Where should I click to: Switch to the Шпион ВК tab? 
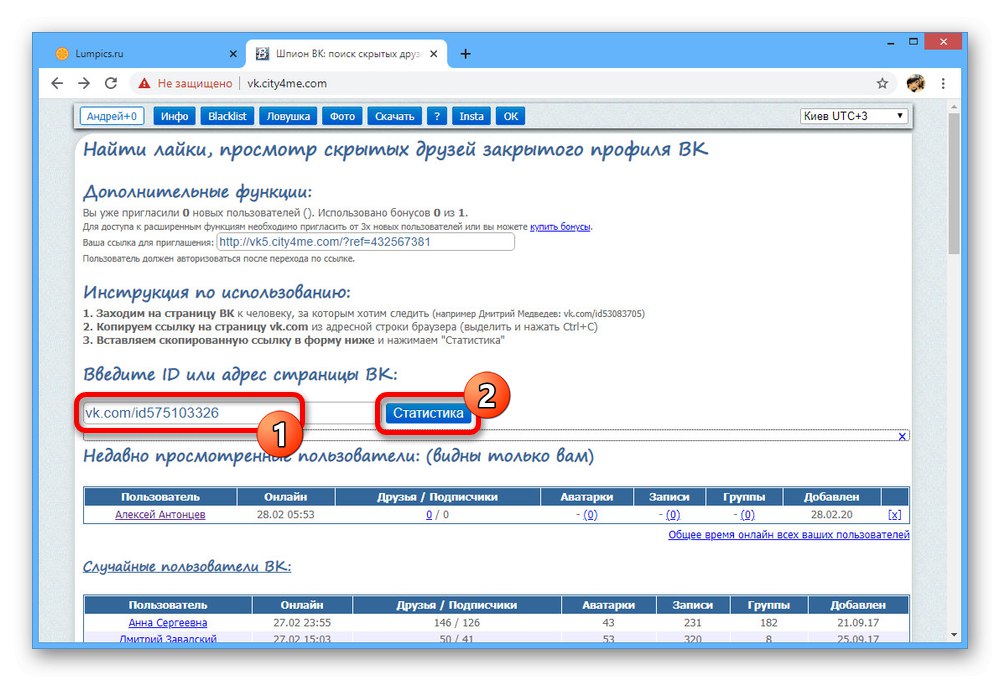(x=347, y=54)
